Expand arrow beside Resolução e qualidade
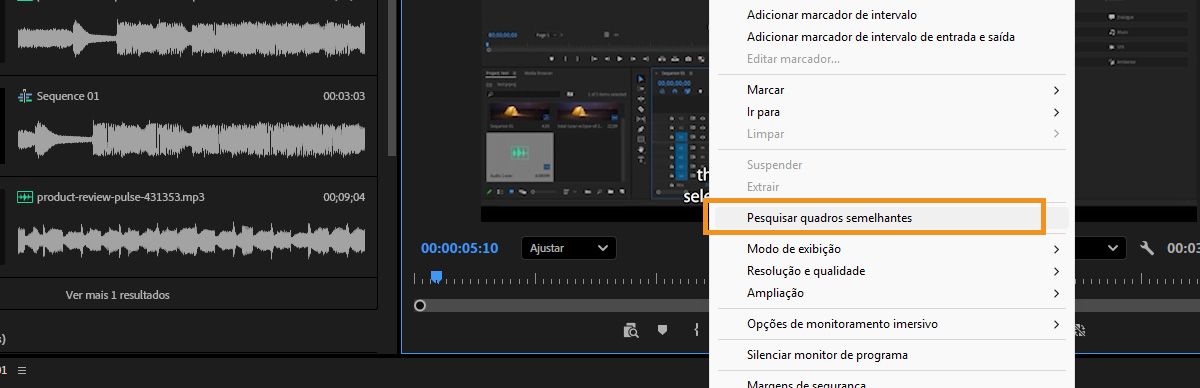The width and height of the screenshot is (1200, 388). pos(1056,271)
